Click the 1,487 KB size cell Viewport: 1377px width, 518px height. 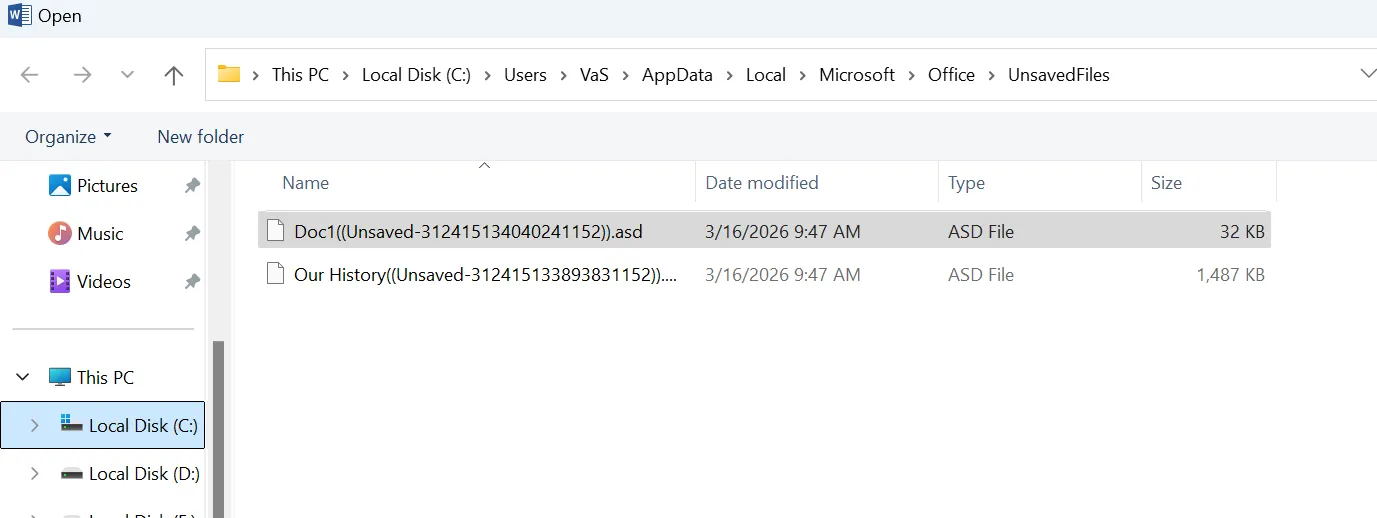(1230, 275)
